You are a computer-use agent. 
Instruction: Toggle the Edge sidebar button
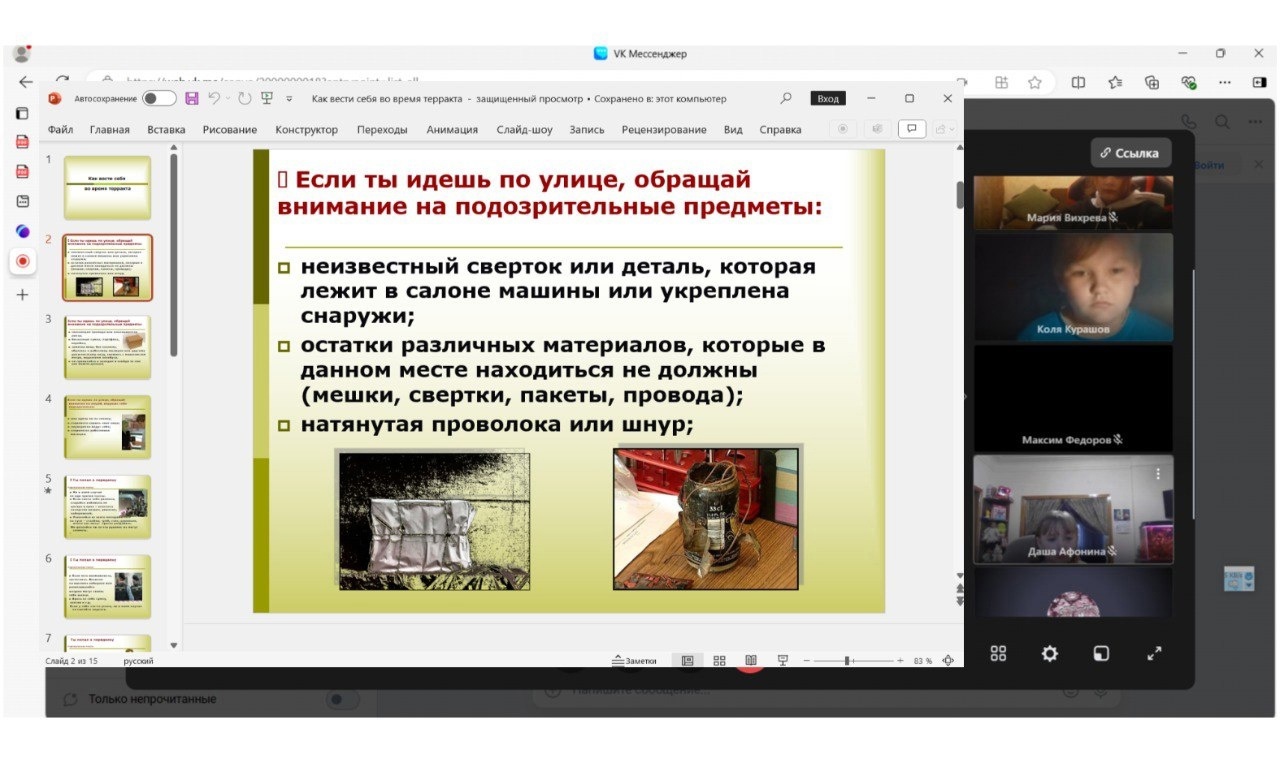pos(1262,83)
